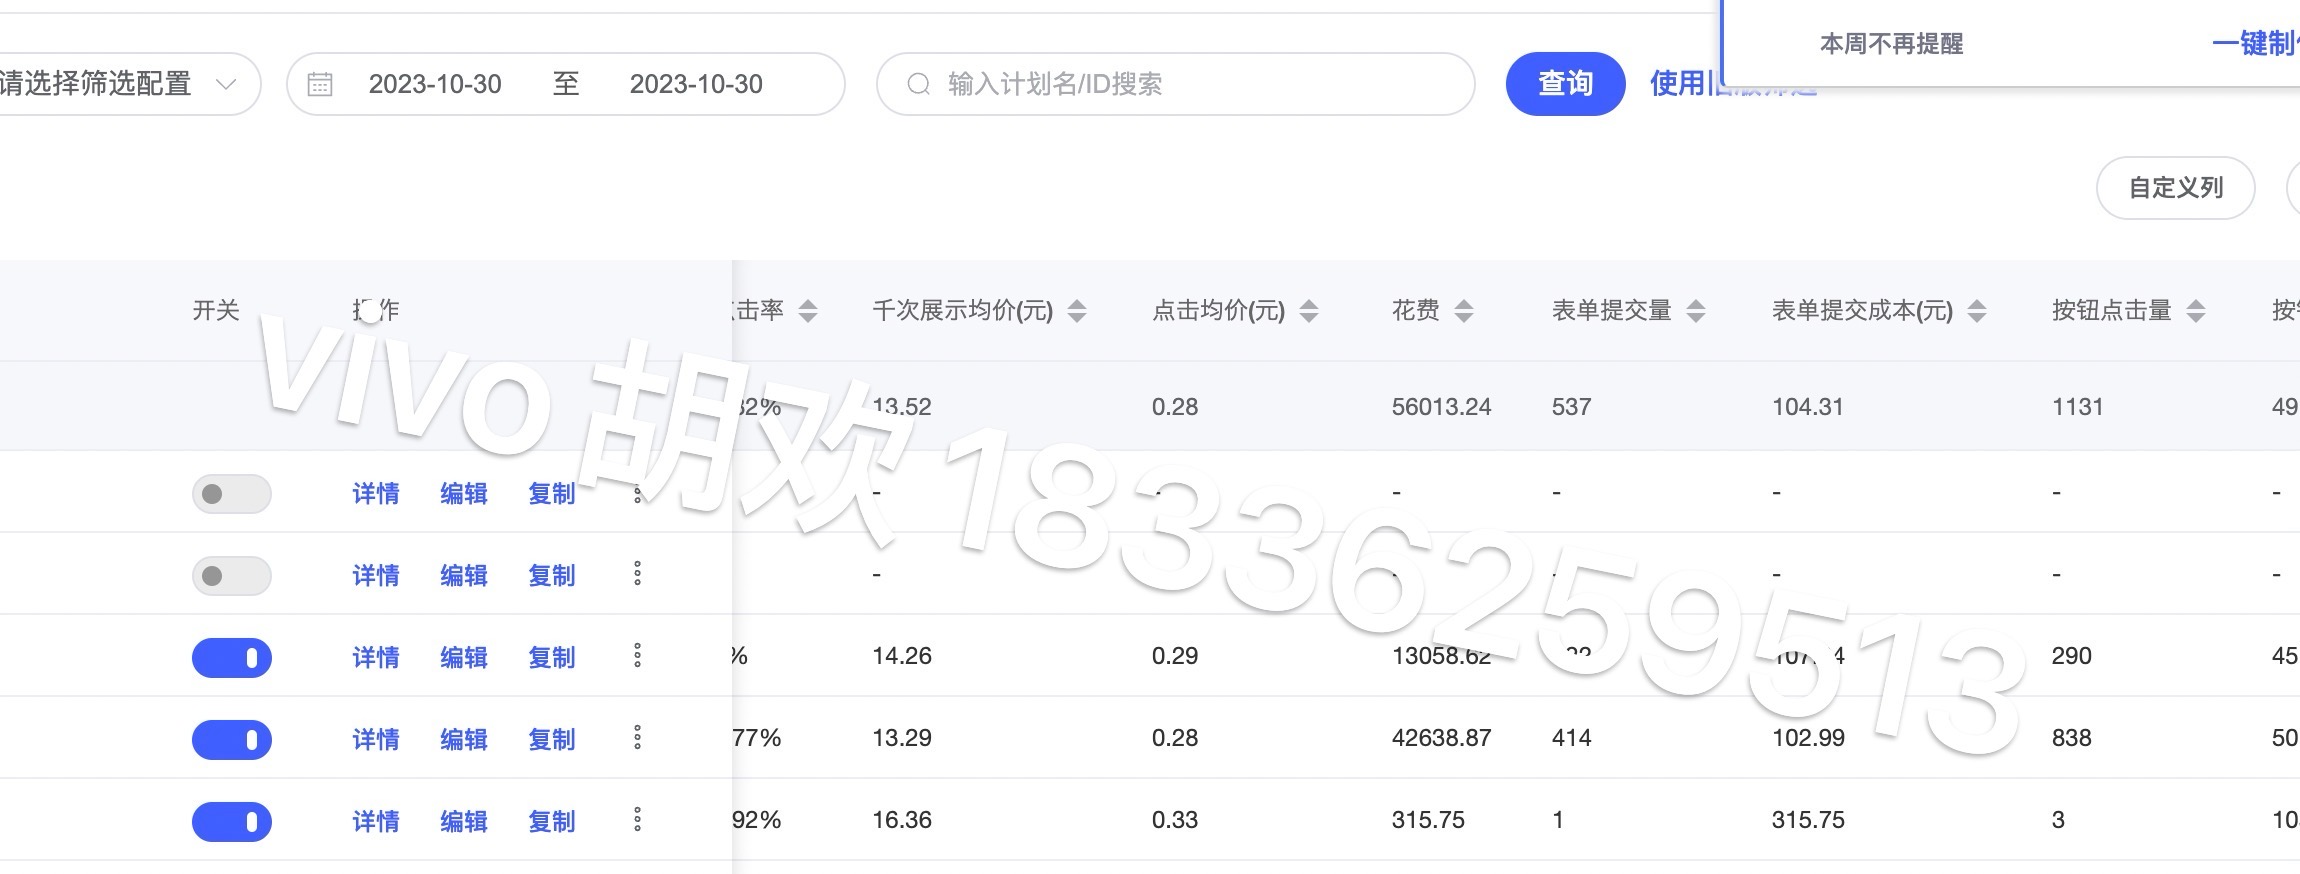Open more options menu in first row
The width and height of the screenshot is (2300, 874).
pos(637,494)
